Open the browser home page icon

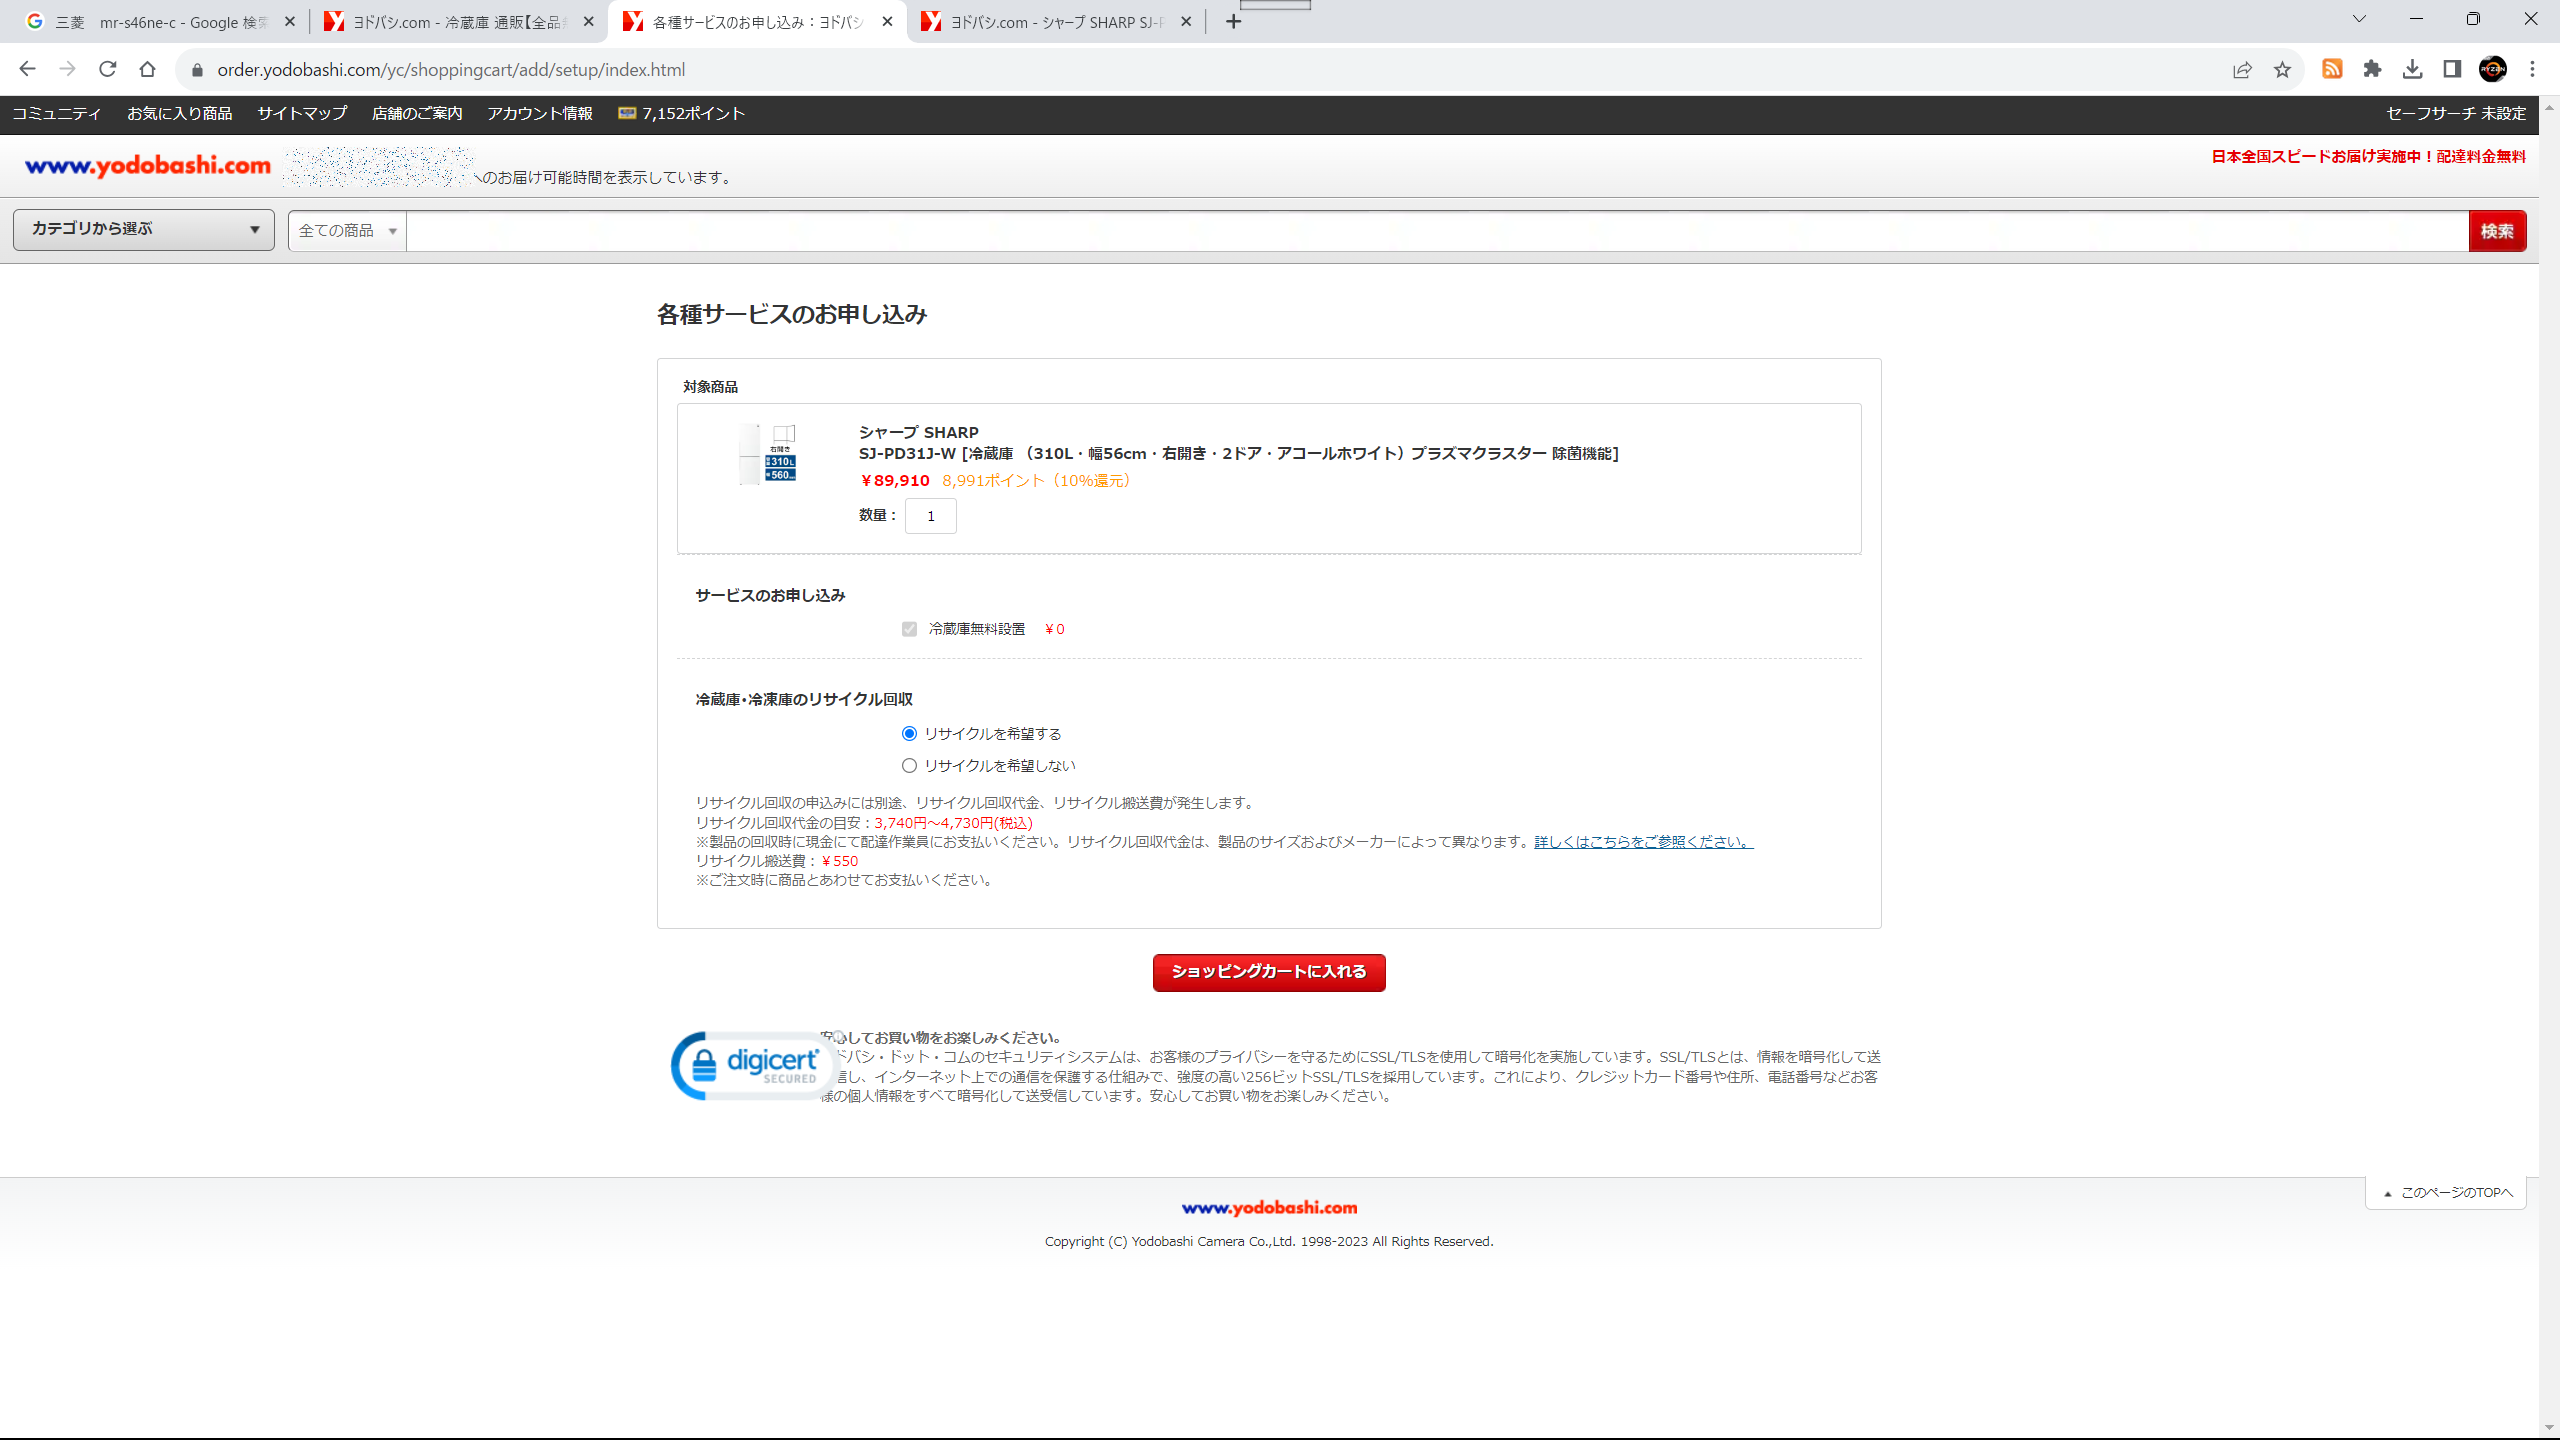(x=147, y=69)
